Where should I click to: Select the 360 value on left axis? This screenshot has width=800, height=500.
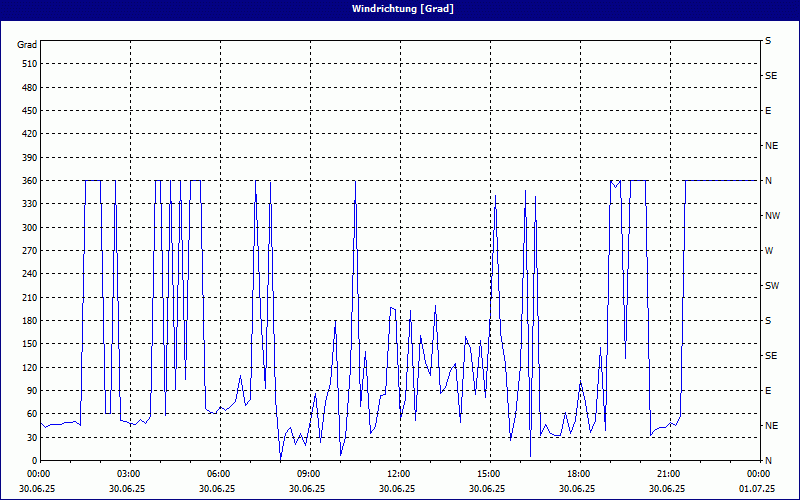tap(28, 181)
